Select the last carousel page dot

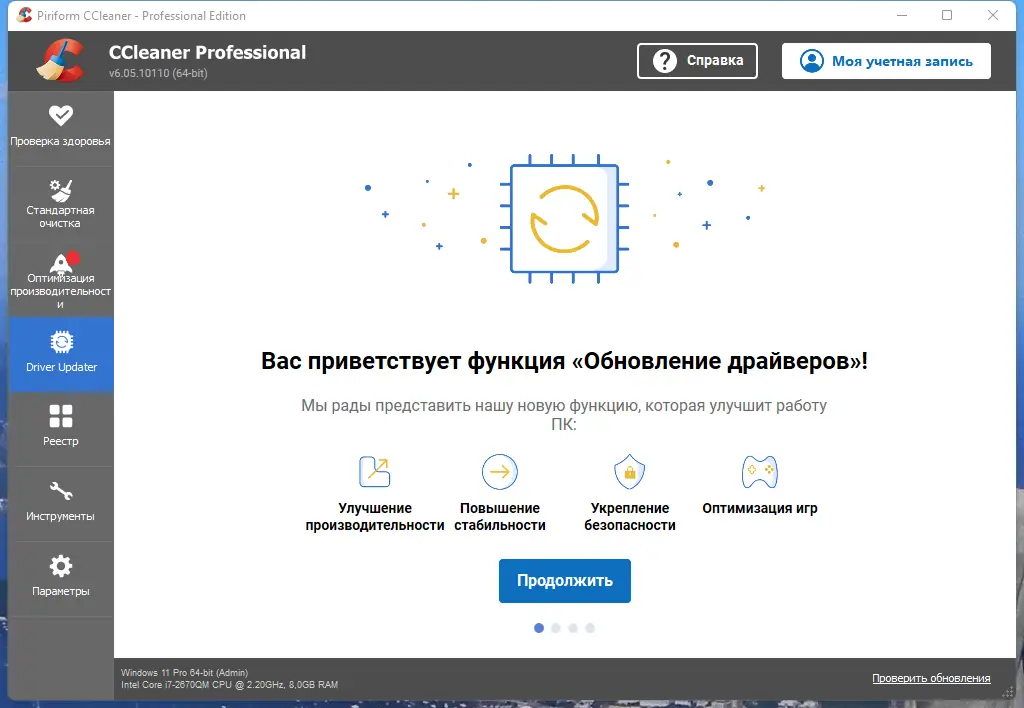(590, 628)
